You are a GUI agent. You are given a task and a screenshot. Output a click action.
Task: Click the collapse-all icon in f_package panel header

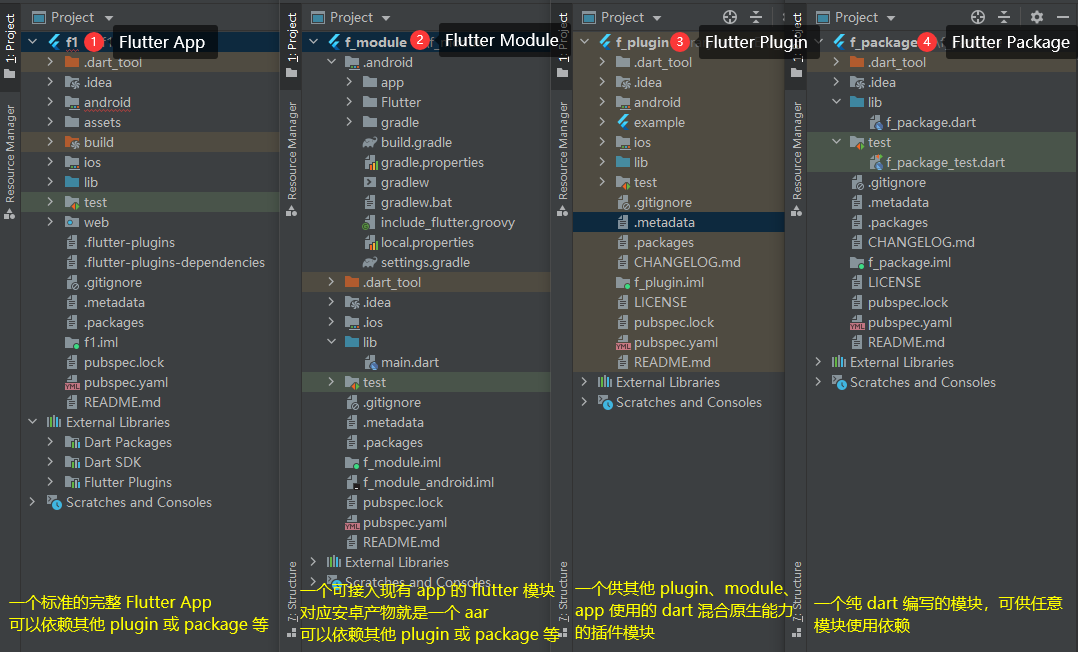click(x=1004, y=17)
